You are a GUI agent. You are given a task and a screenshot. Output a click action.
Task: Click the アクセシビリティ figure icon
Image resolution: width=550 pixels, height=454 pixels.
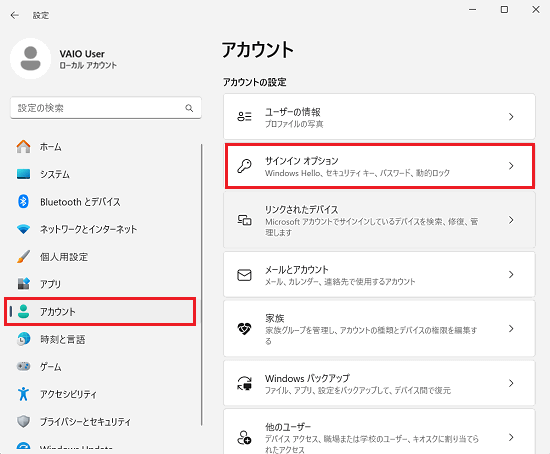pyautogui.click(x=24, y=394)
